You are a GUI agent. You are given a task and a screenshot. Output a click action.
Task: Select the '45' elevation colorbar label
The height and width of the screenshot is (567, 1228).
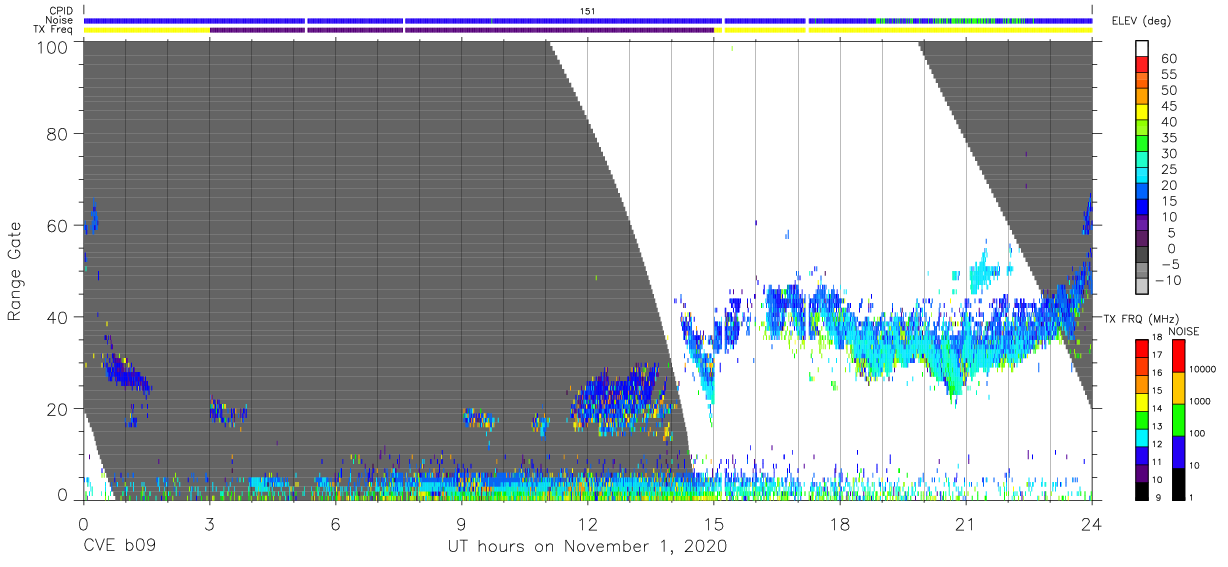click(x=1168, y=106)
